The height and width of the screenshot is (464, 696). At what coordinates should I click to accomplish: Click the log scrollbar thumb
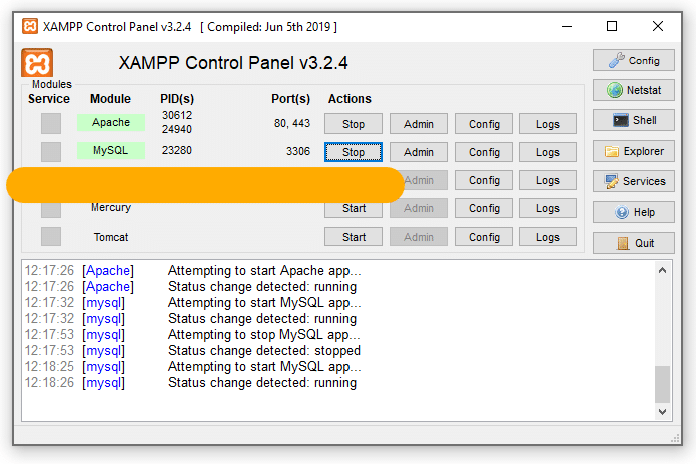tap(662, 384)
